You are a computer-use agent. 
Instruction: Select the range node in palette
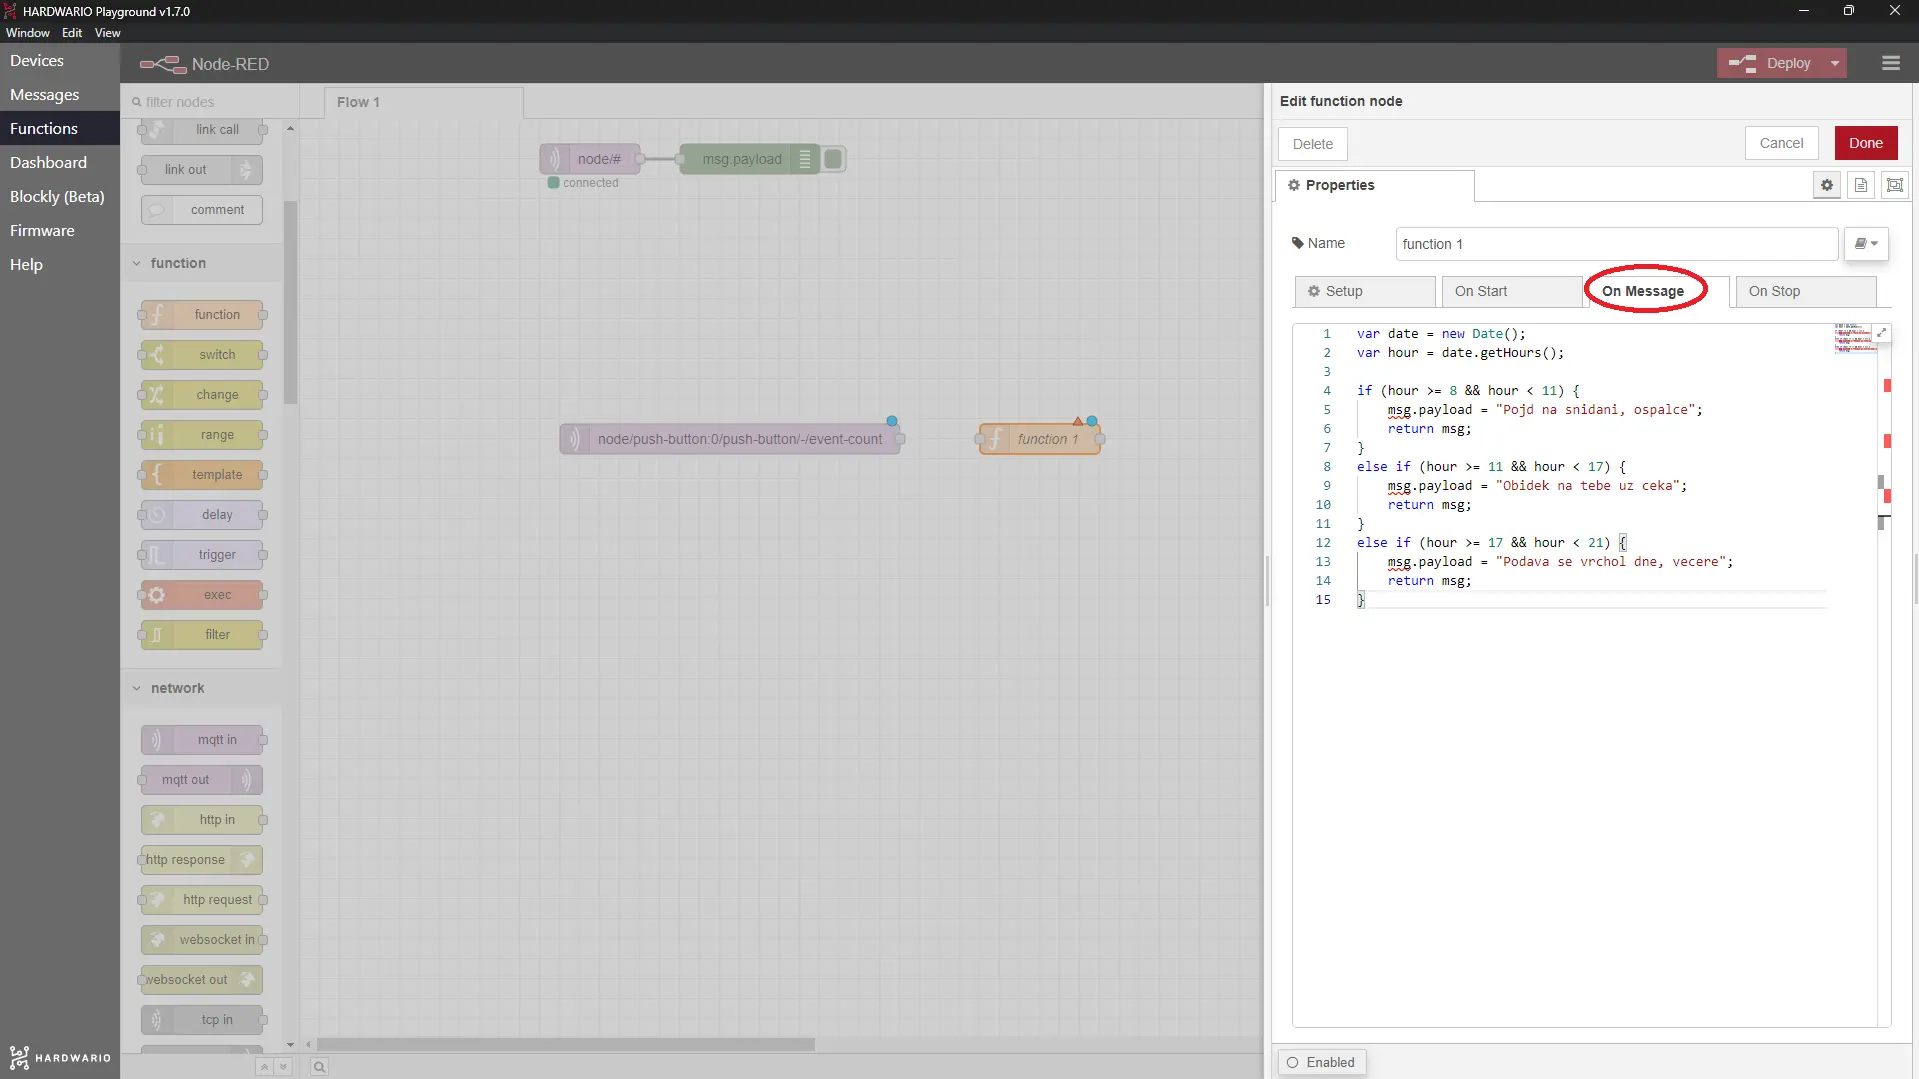tap(202, 435)
